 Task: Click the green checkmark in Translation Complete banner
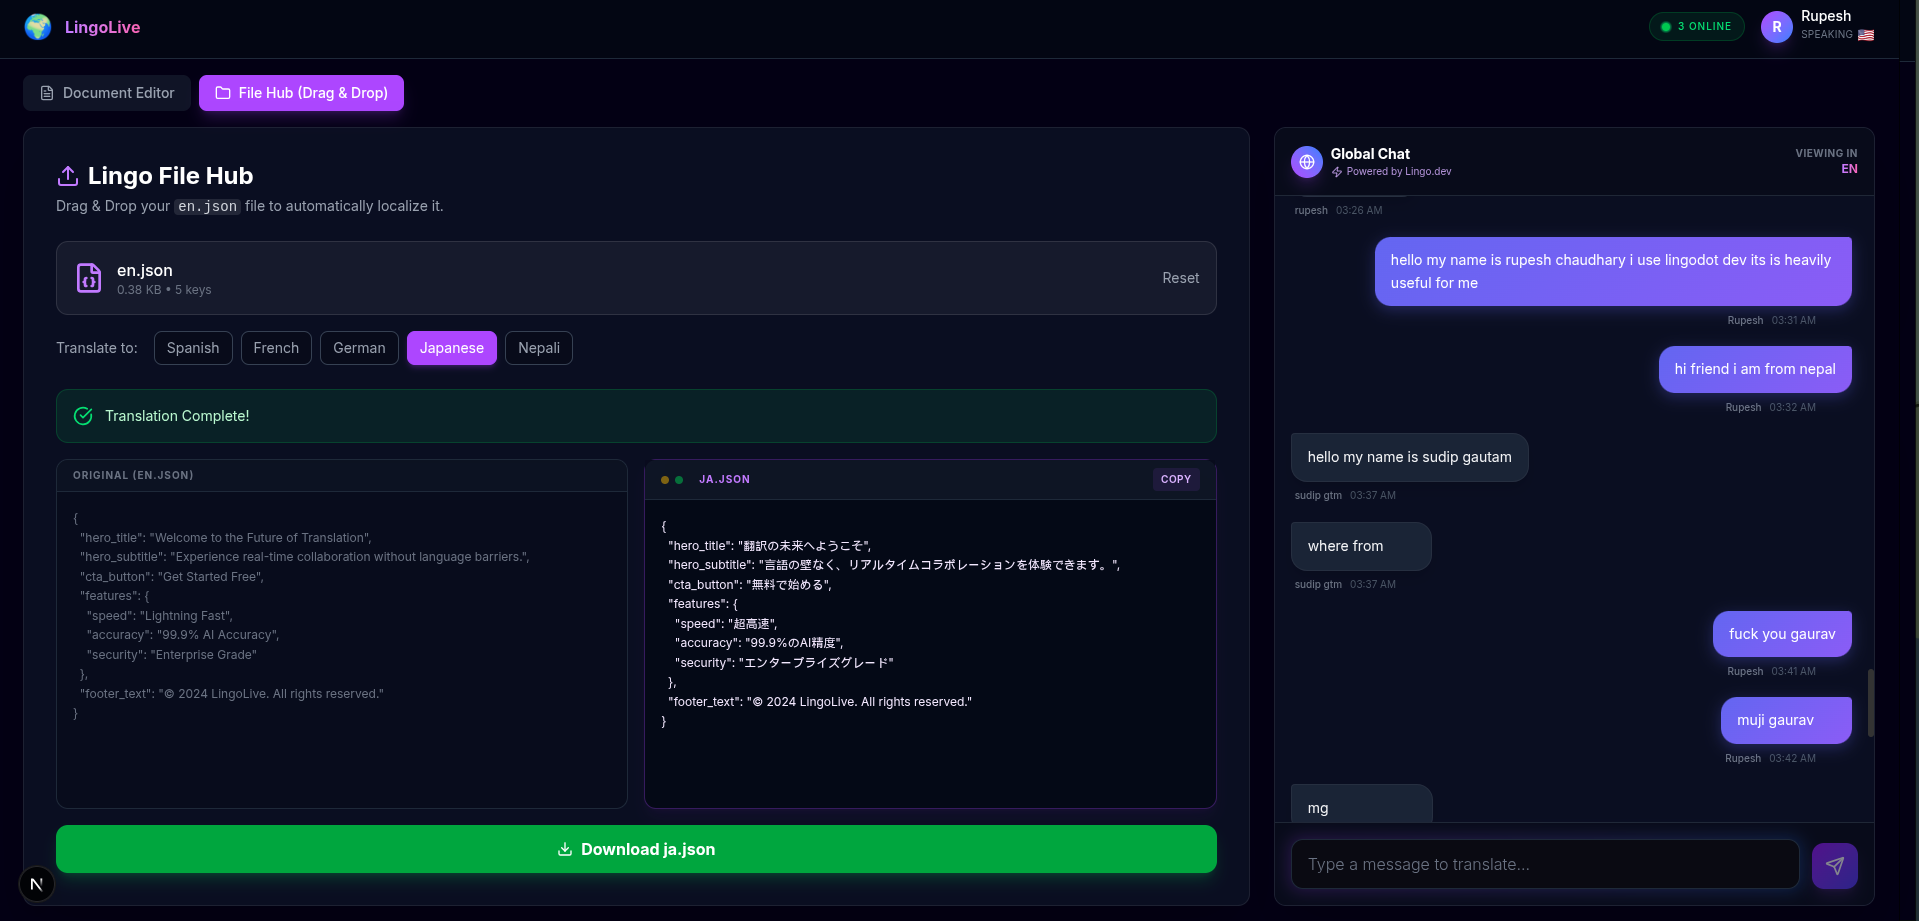pyautogui.click(x=83, y=416)
